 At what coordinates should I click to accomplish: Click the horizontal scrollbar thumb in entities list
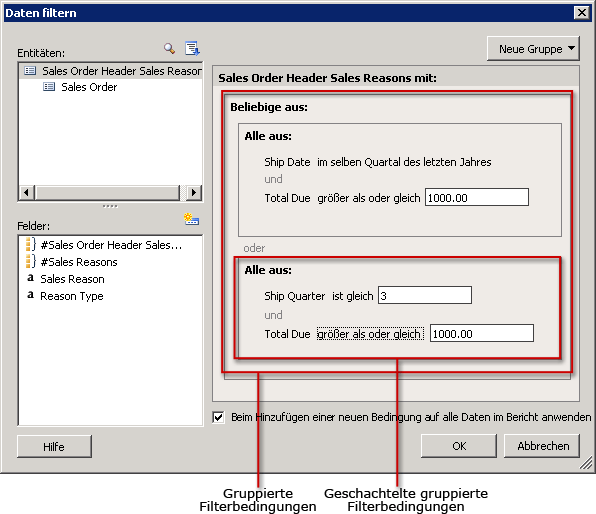(107, 192)
